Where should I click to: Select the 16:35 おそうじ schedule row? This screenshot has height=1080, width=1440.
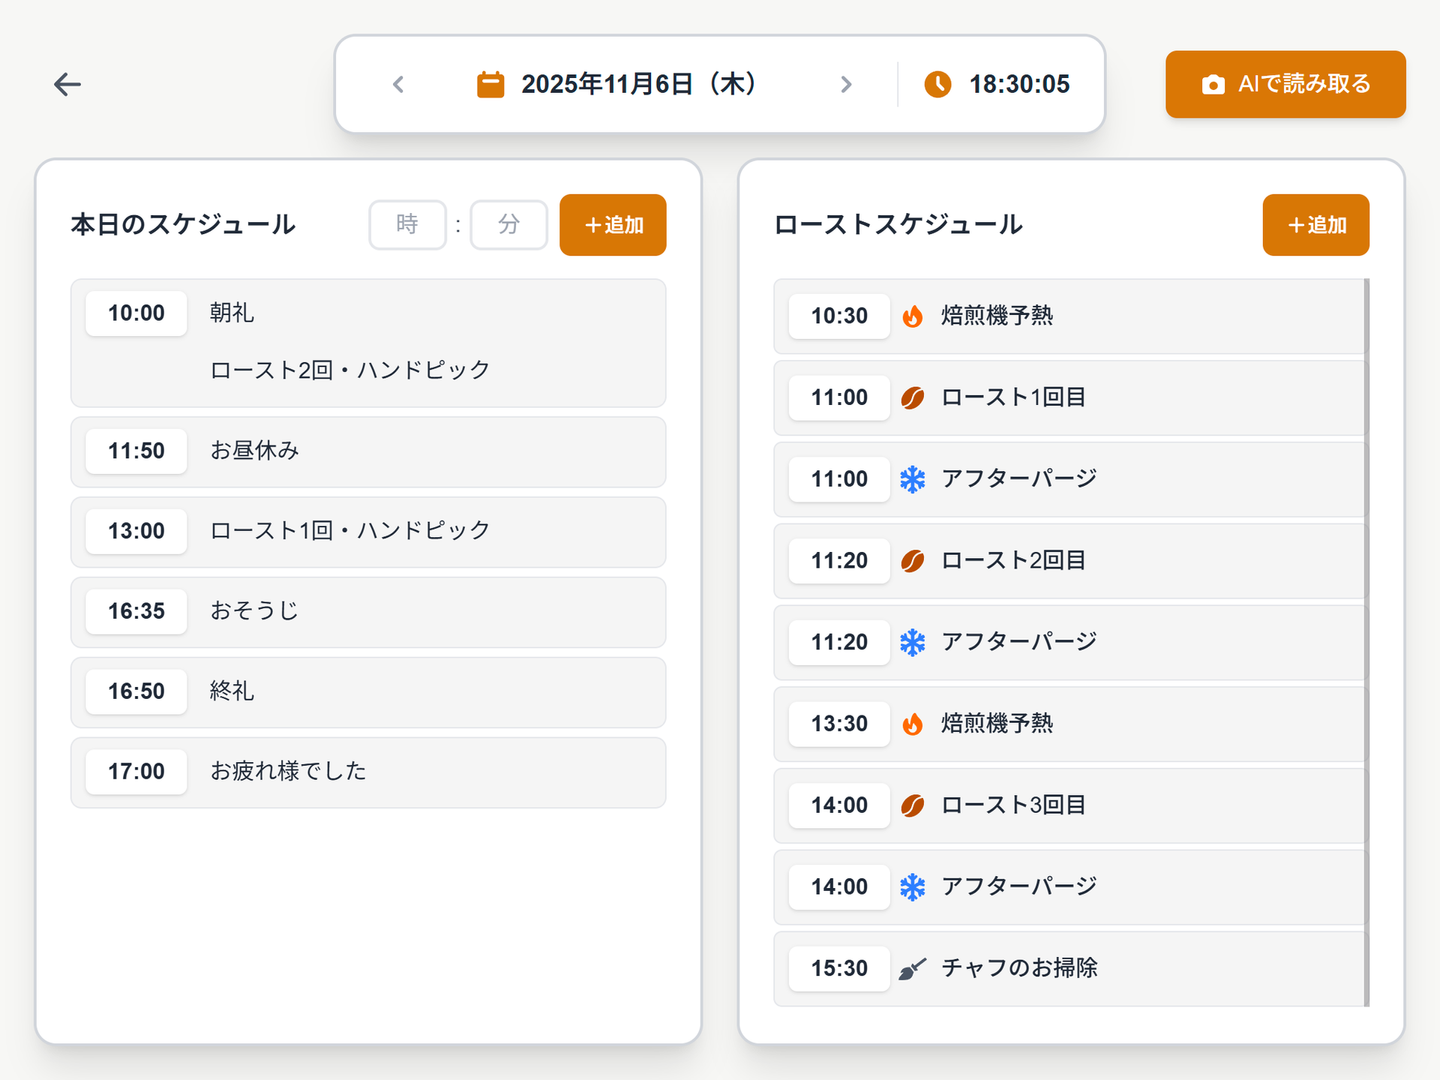point(368,612)
